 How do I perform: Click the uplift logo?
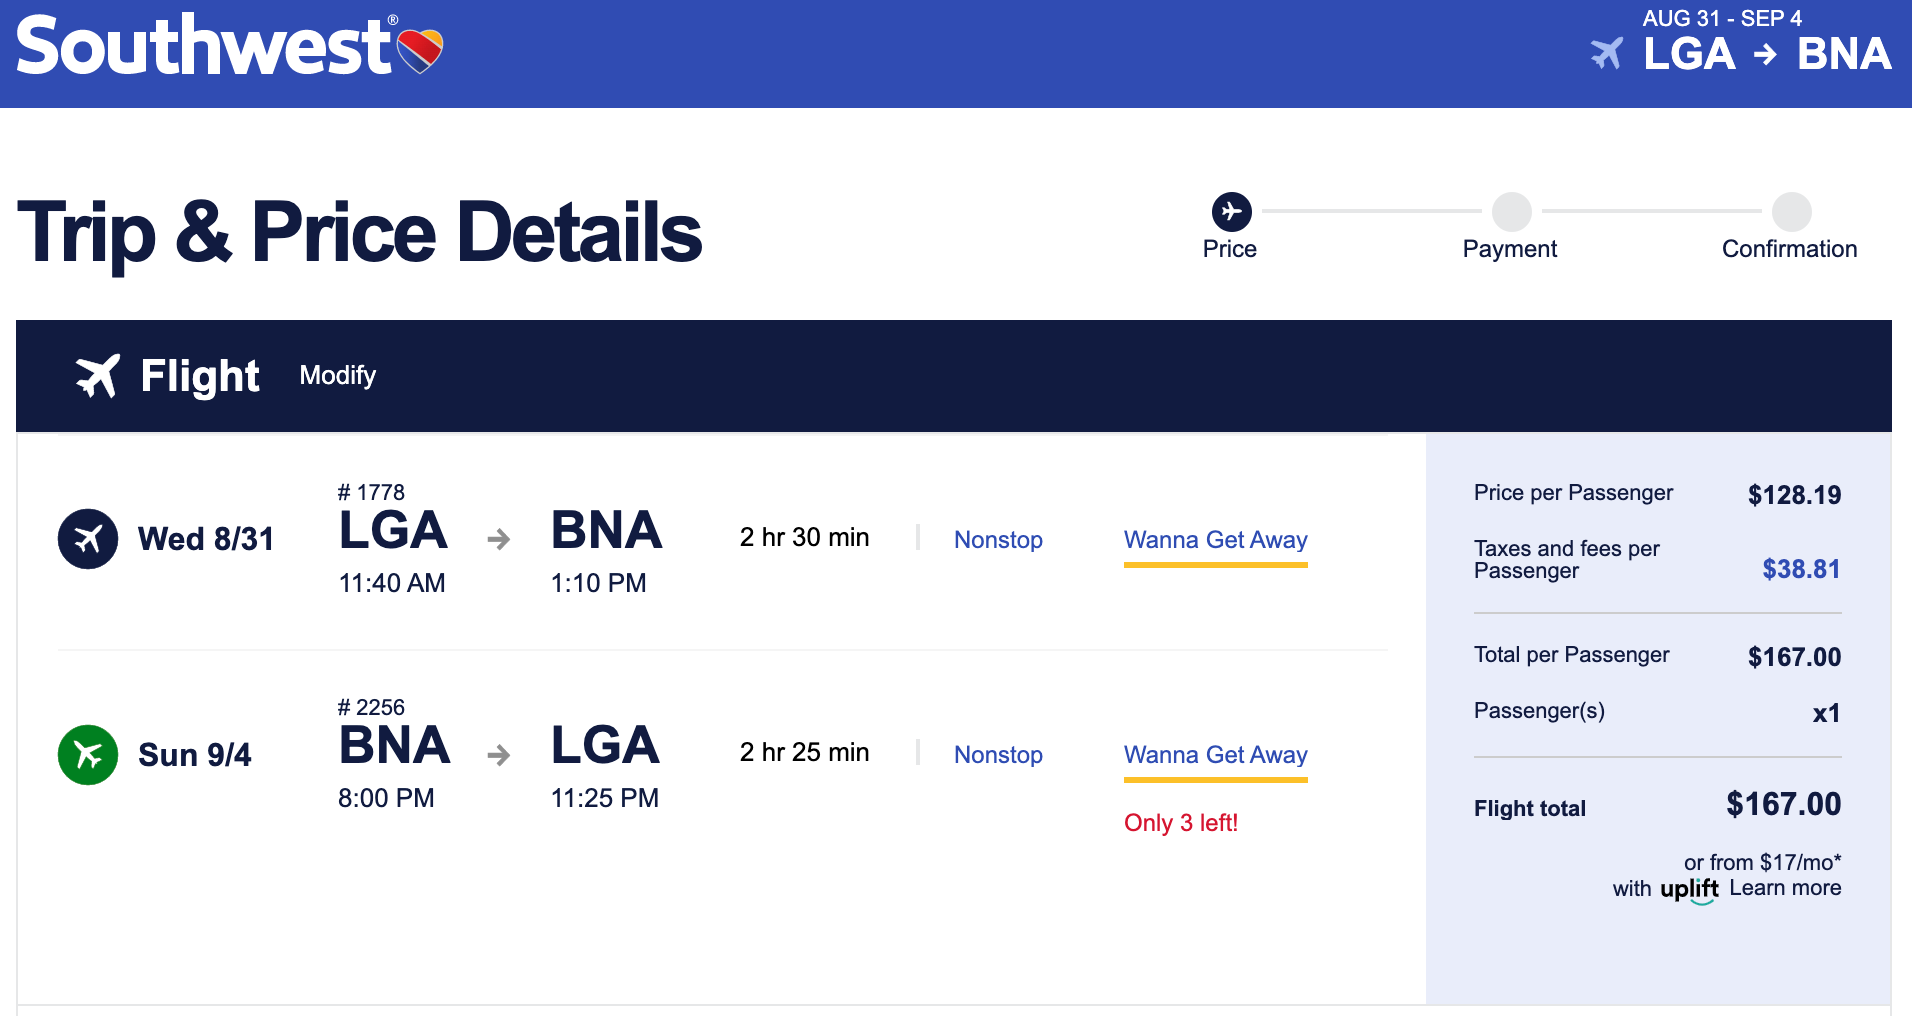point(1689,889)
